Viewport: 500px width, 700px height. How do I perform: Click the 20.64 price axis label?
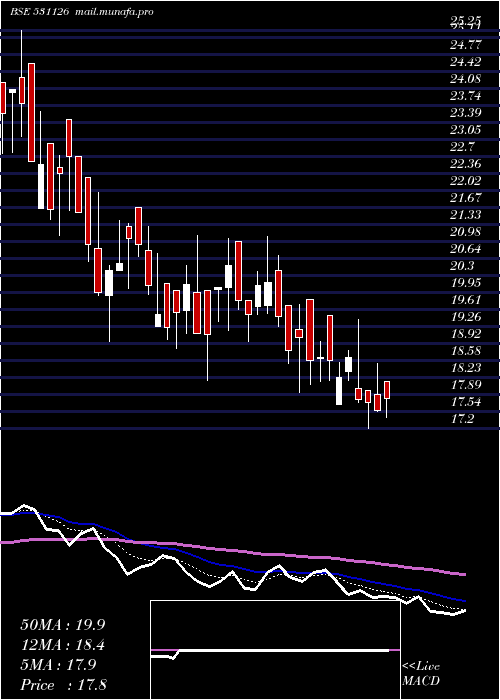click(466, 249)
